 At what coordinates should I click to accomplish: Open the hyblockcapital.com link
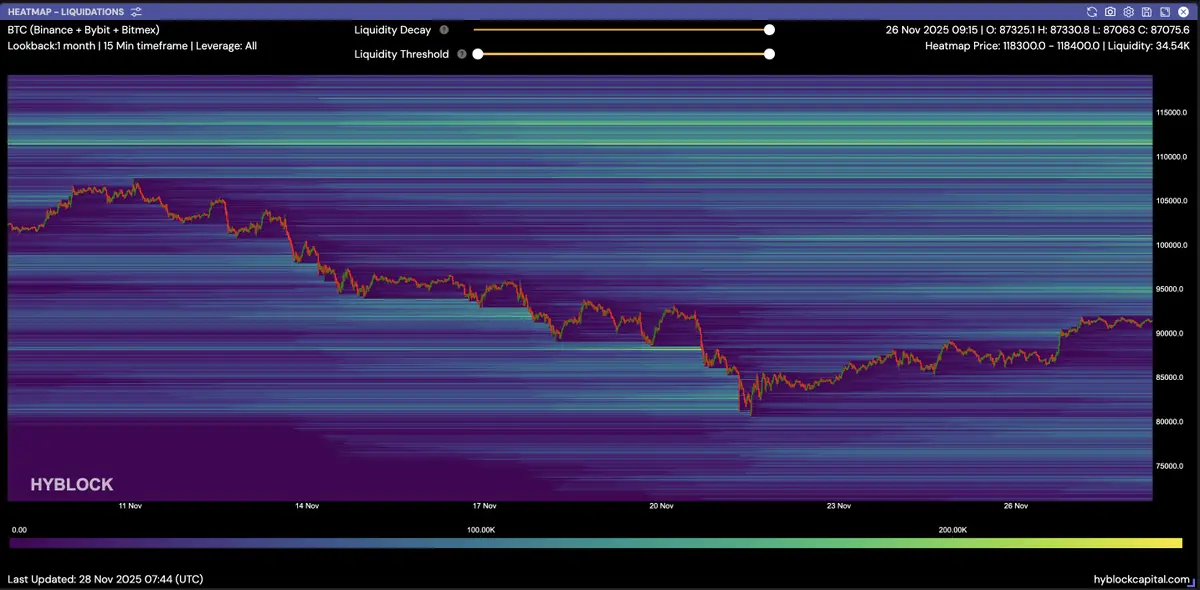[x=1142, y=579]
